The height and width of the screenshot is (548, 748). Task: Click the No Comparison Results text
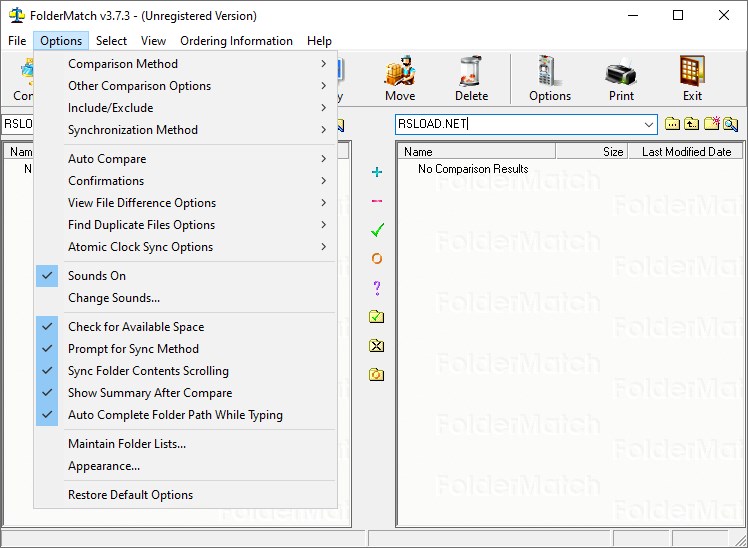coord(473,169)
